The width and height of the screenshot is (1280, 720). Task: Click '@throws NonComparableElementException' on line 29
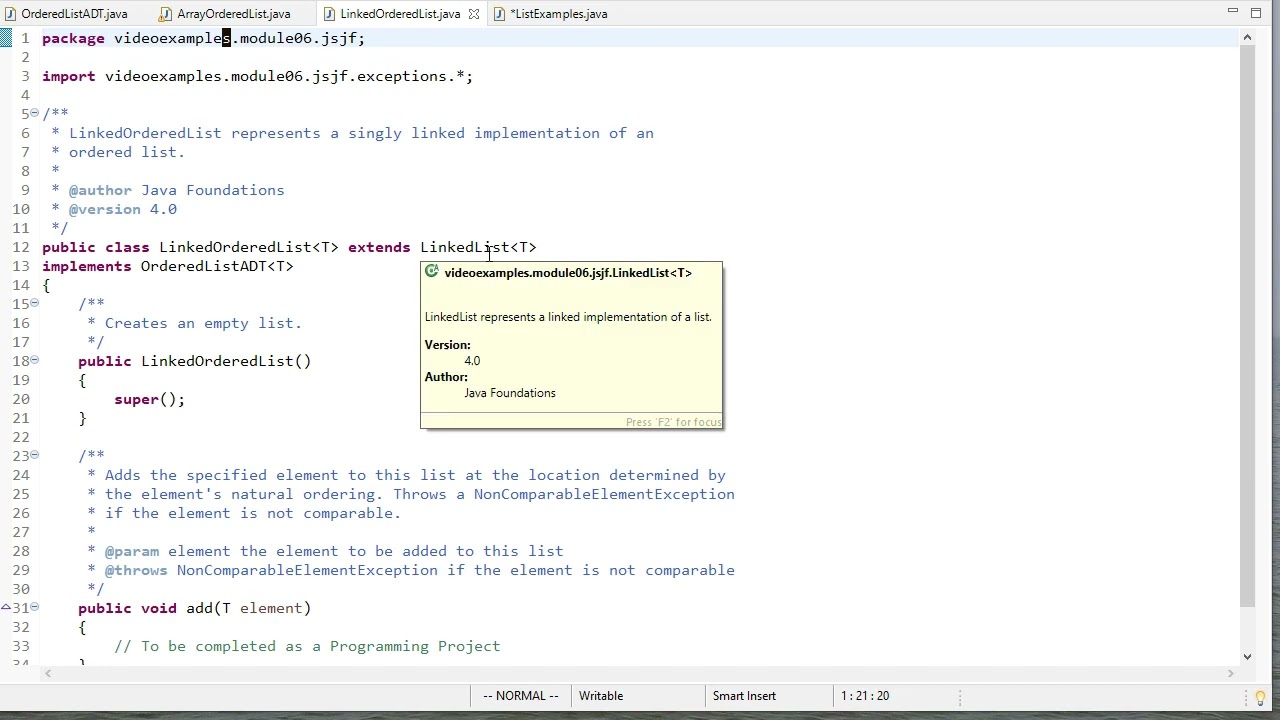[x=271, y=570]
